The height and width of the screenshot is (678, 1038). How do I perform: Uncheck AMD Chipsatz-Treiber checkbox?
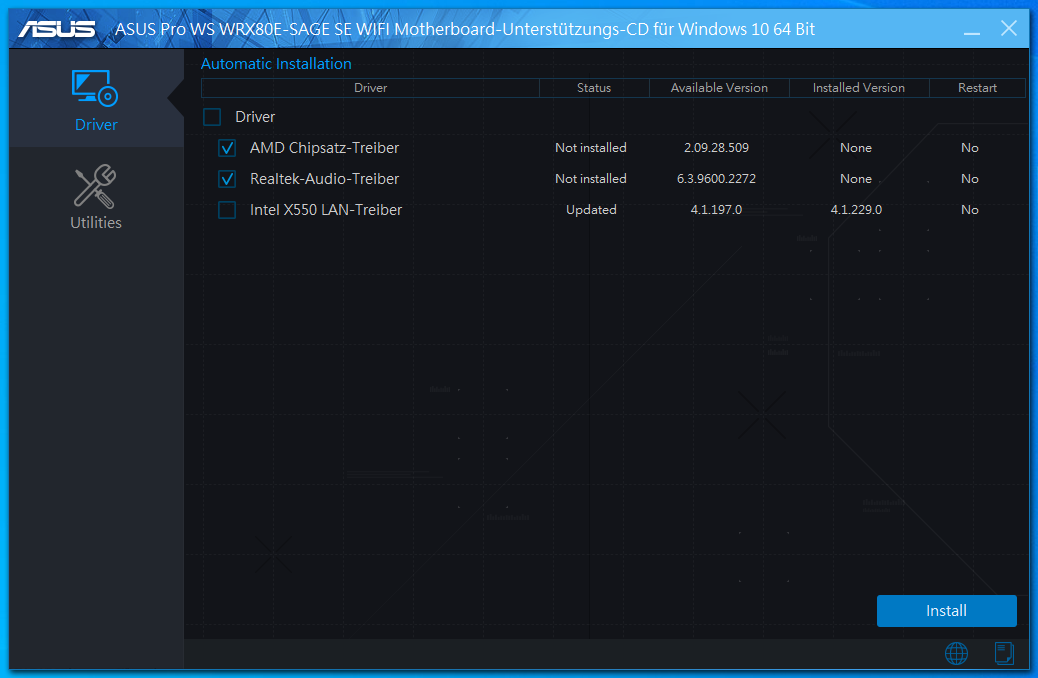click(x=227, y=148)
